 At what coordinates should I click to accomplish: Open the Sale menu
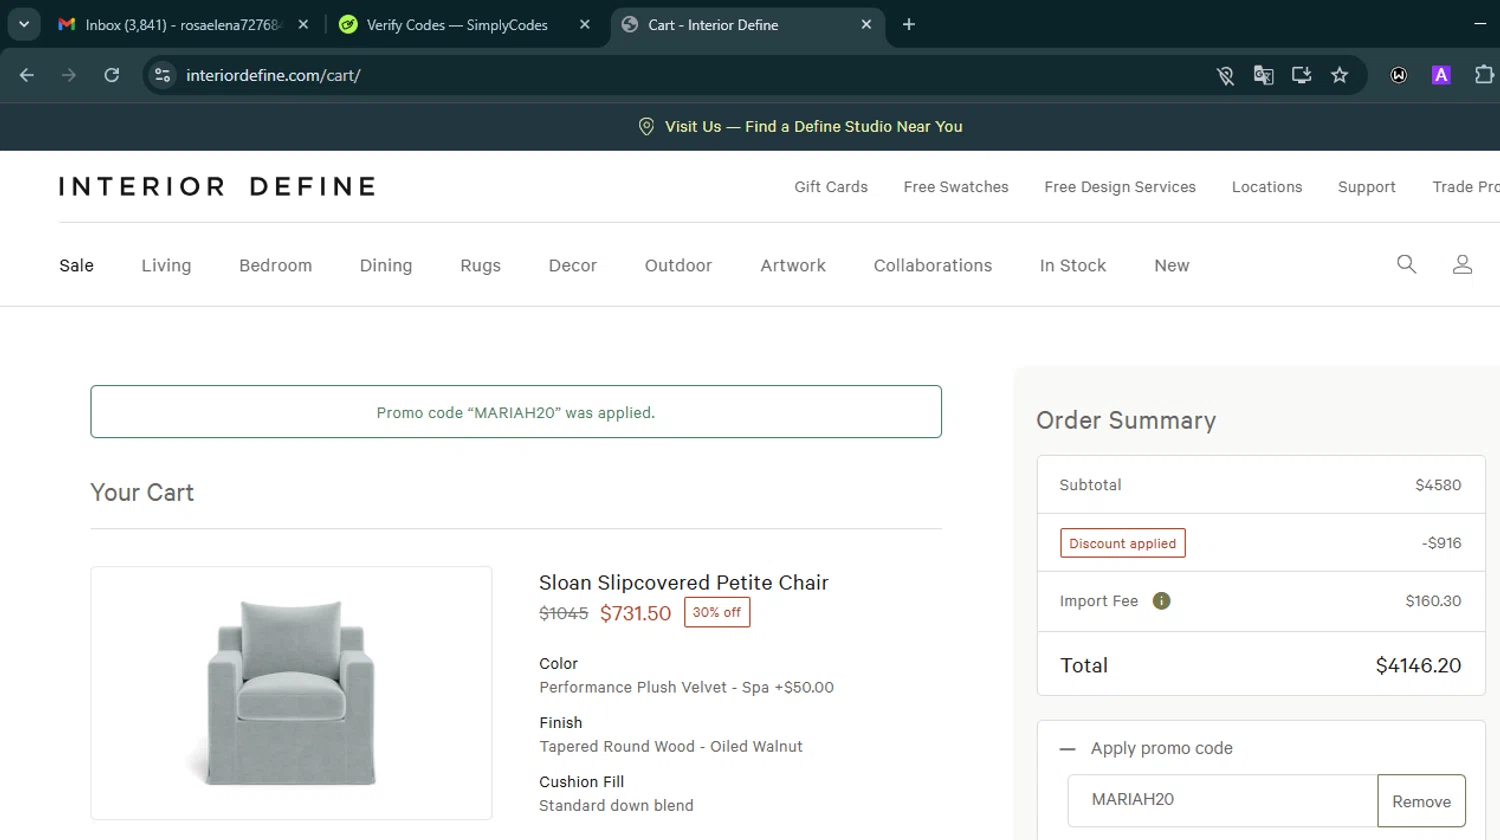tap(76, 265)
